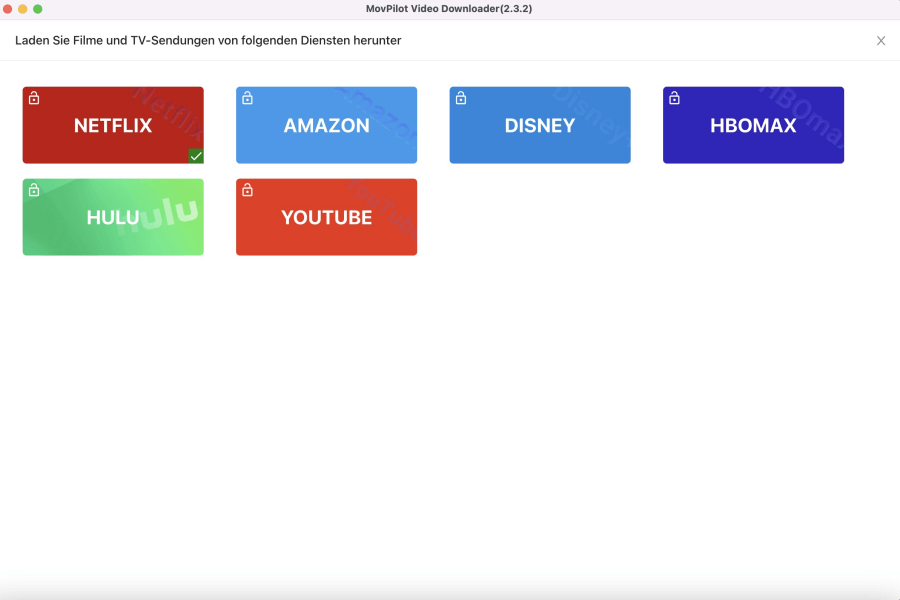This screenshot has height=600, width=900.
Task: Choose the AMAZON service tile
Action: pos(327,125)
